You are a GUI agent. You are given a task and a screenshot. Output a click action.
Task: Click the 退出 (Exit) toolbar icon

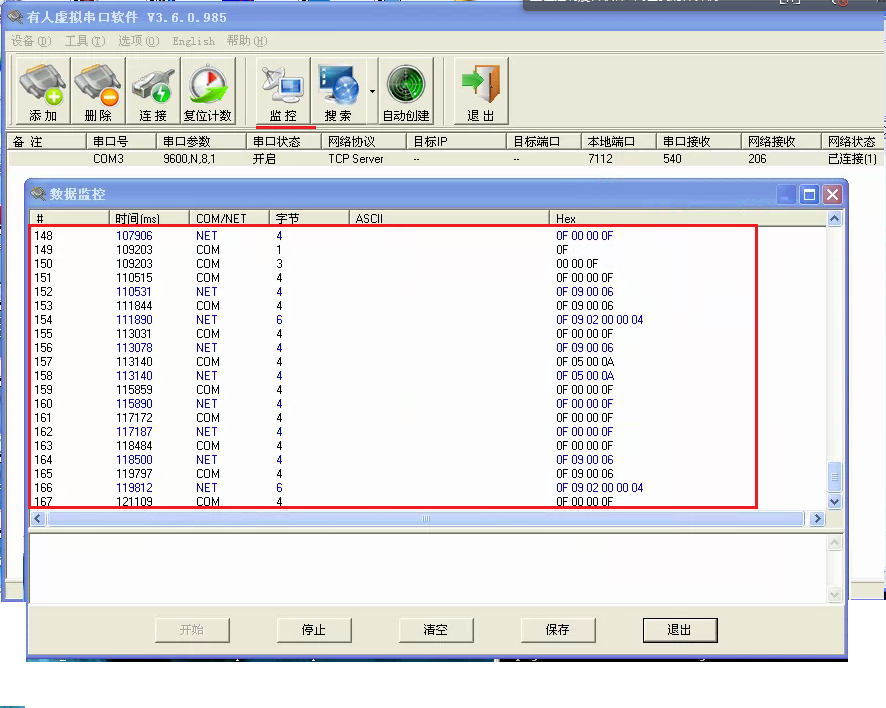(481, 92)
